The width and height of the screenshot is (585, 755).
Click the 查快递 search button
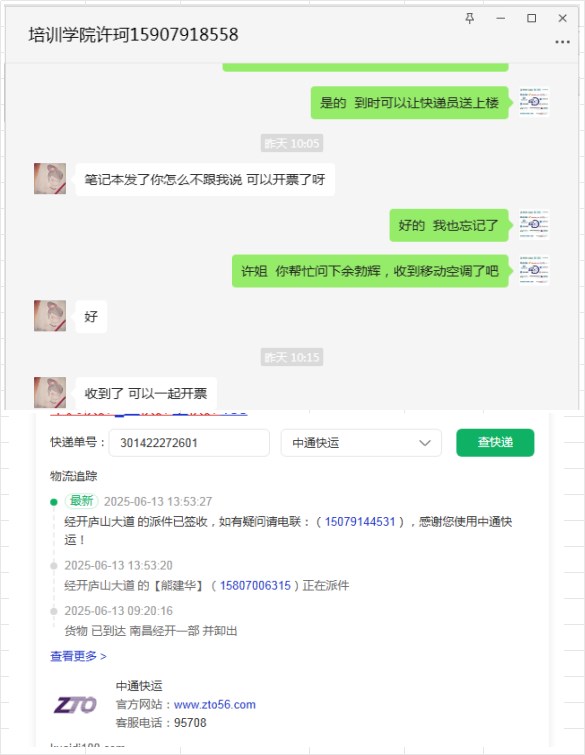coord(495,443)
